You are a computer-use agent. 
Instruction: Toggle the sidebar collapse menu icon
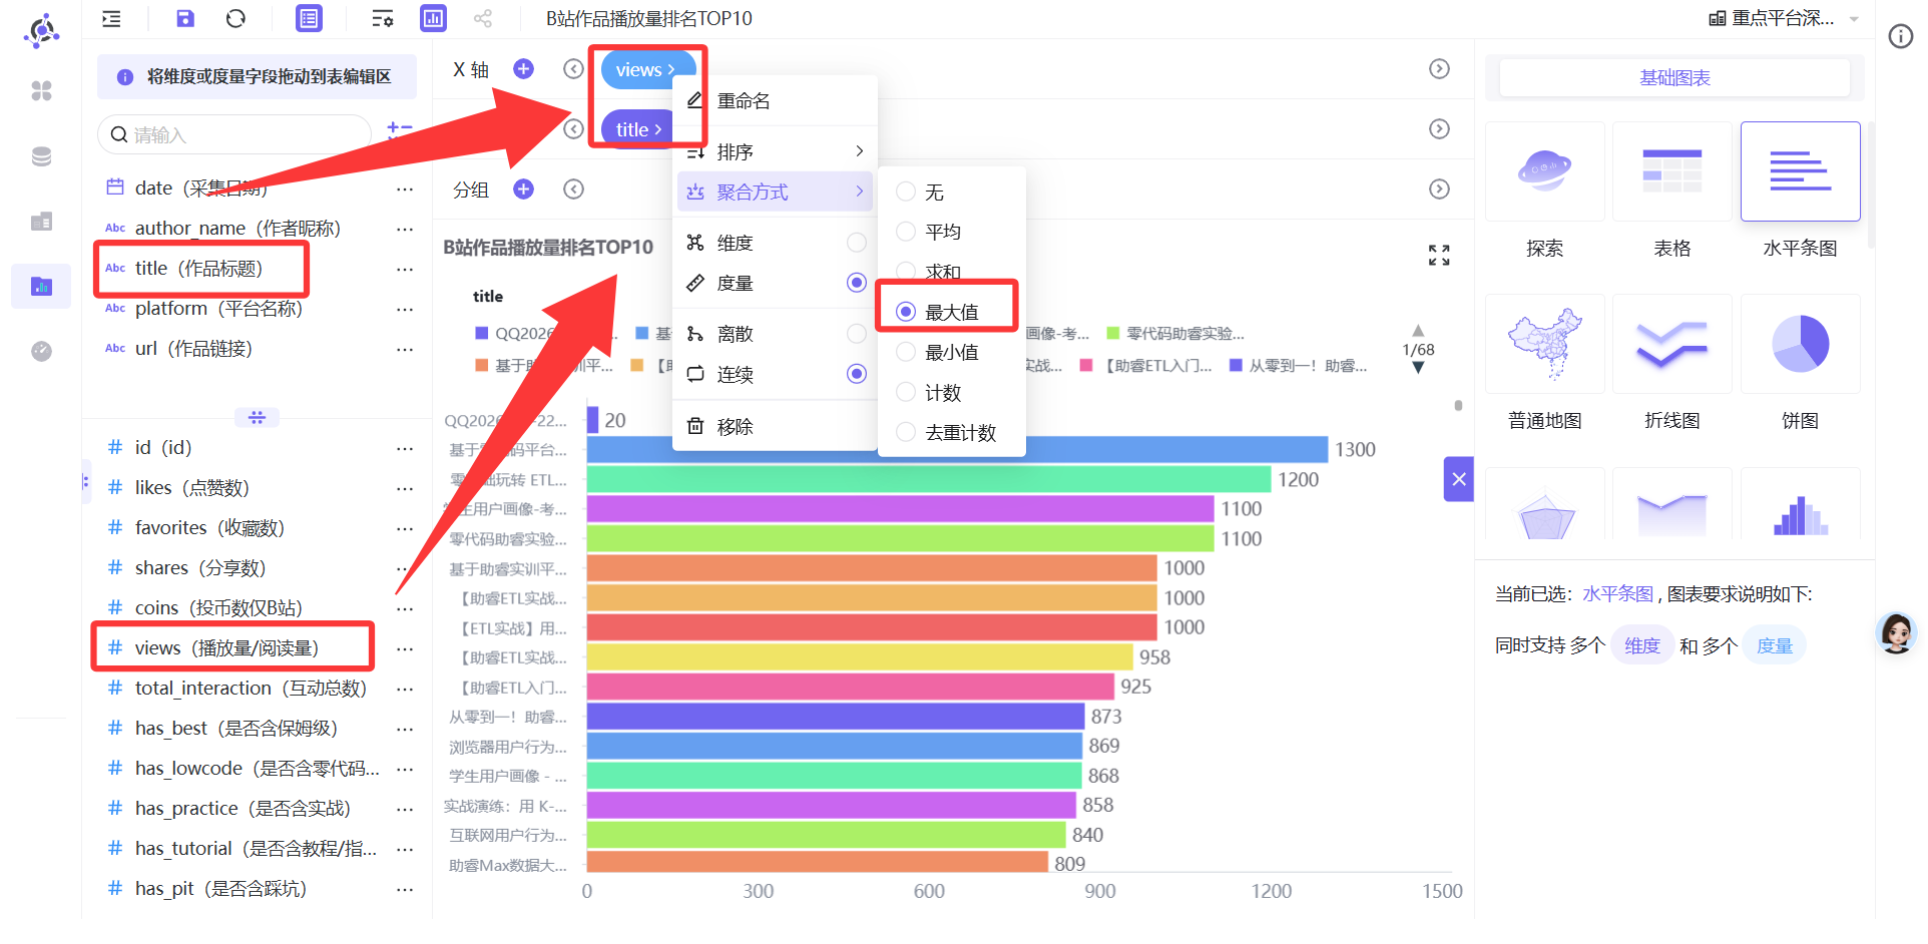[x=112, y=18]
